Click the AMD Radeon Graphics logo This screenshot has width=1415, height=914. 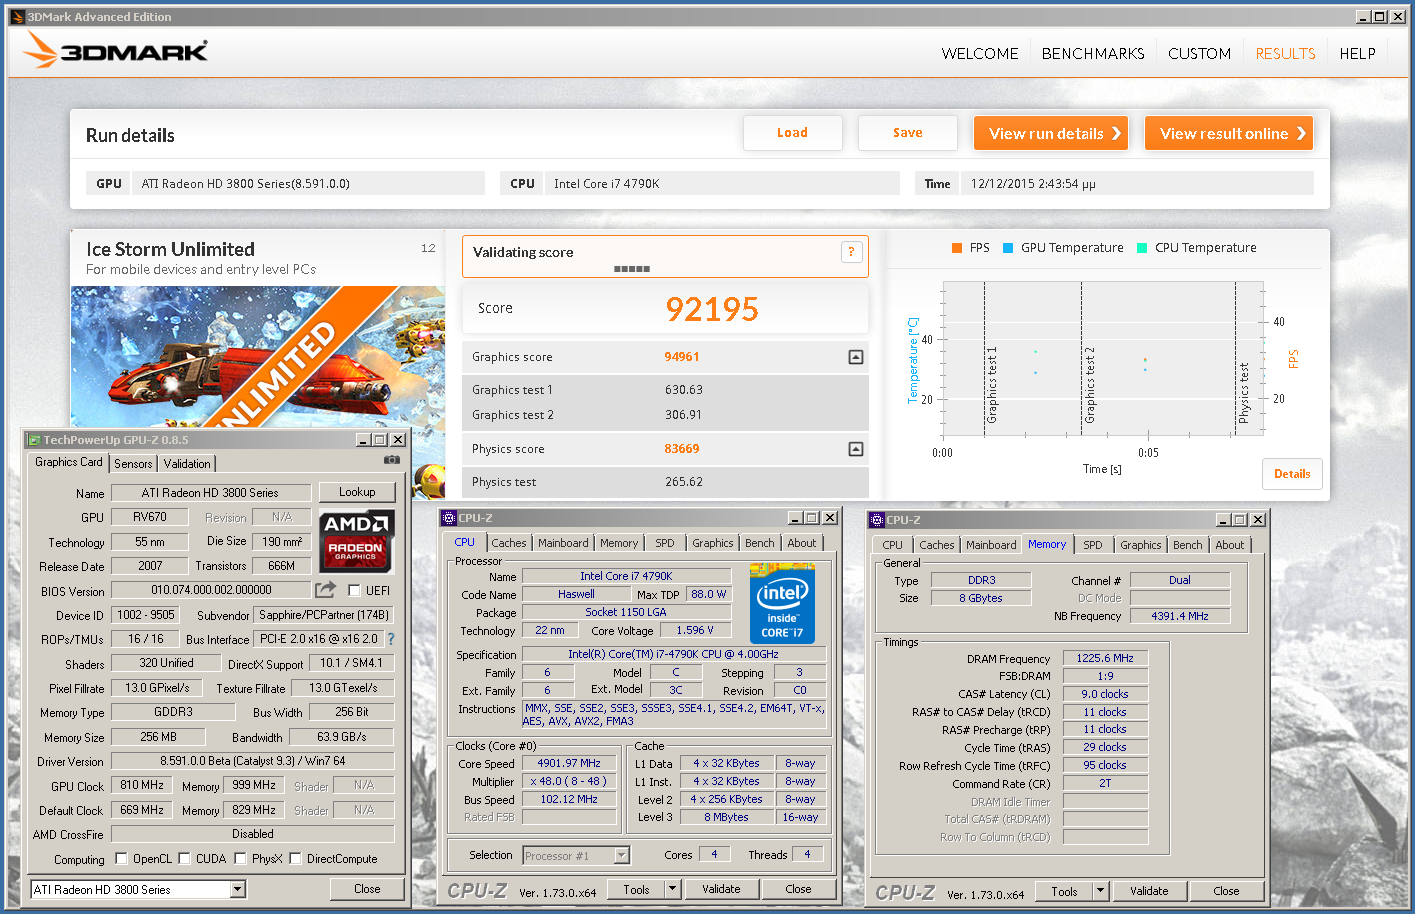(x=357, y=541)
